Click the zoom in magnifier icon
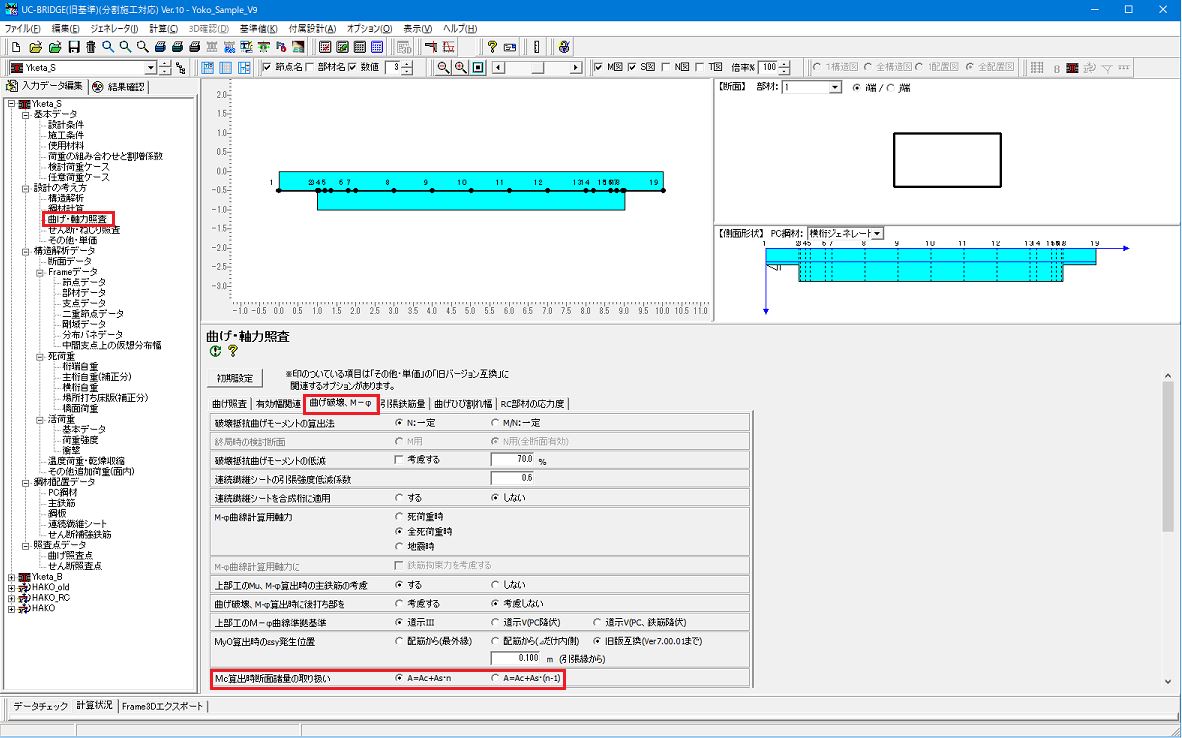Screen dimensions: 1182x738 click(x=461, y=68)
